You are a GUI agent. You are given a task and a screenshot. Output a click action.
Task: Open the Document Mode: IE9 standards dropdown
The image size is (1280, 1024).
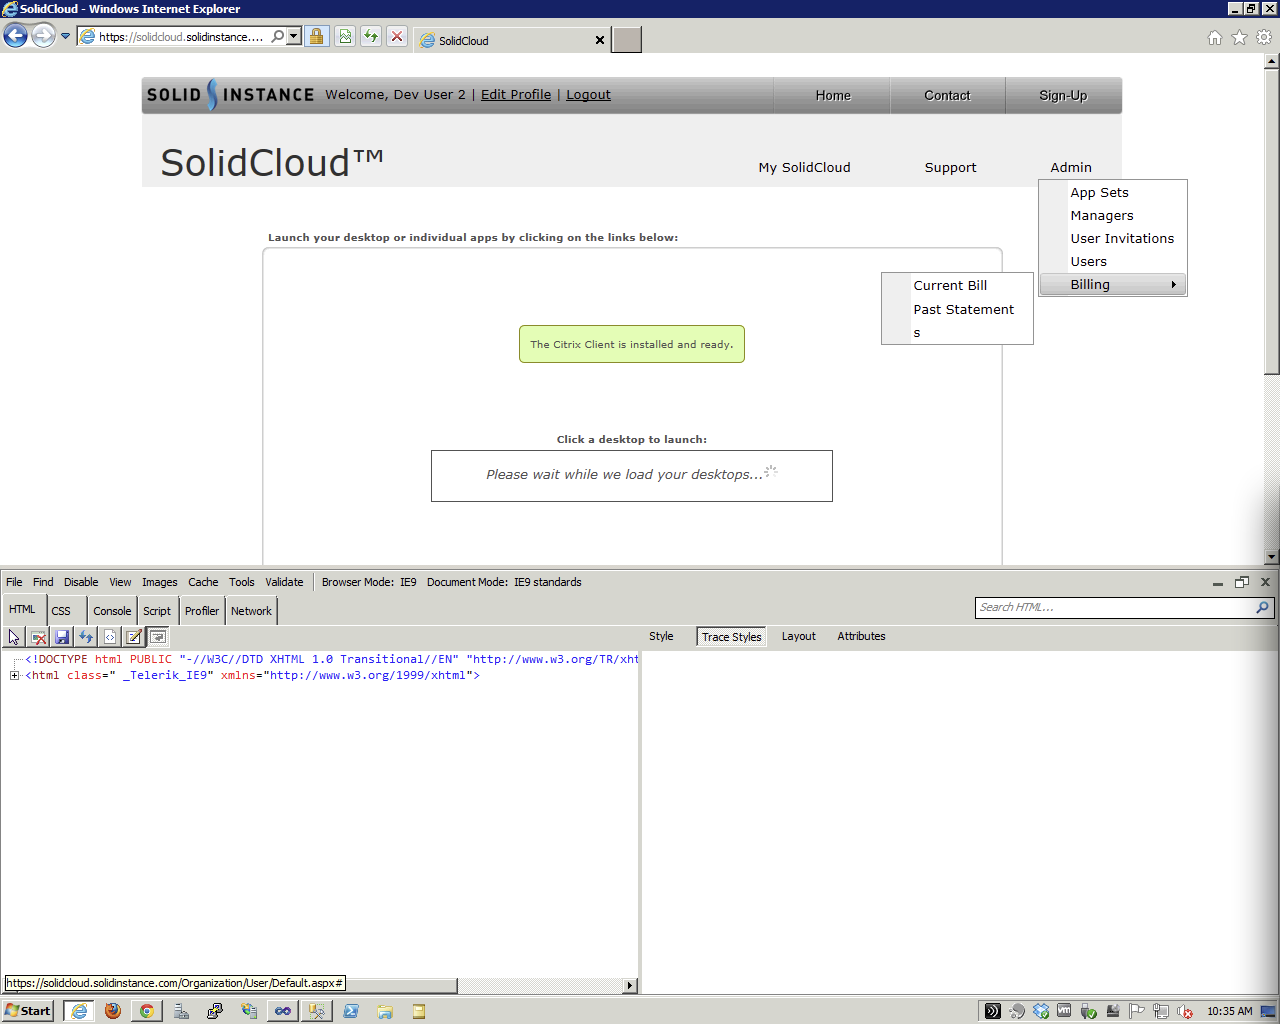(504, 582)
